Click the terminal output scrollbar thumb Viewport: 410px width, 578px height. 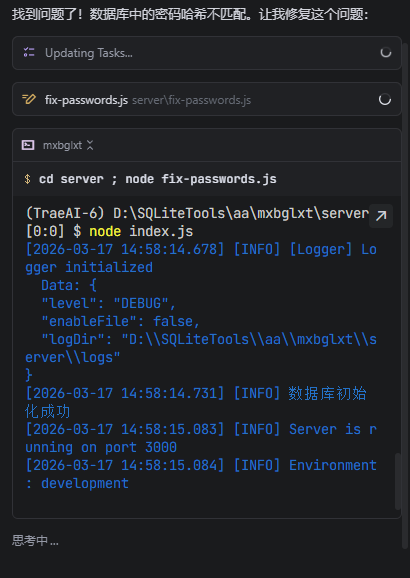click(398, 481)
